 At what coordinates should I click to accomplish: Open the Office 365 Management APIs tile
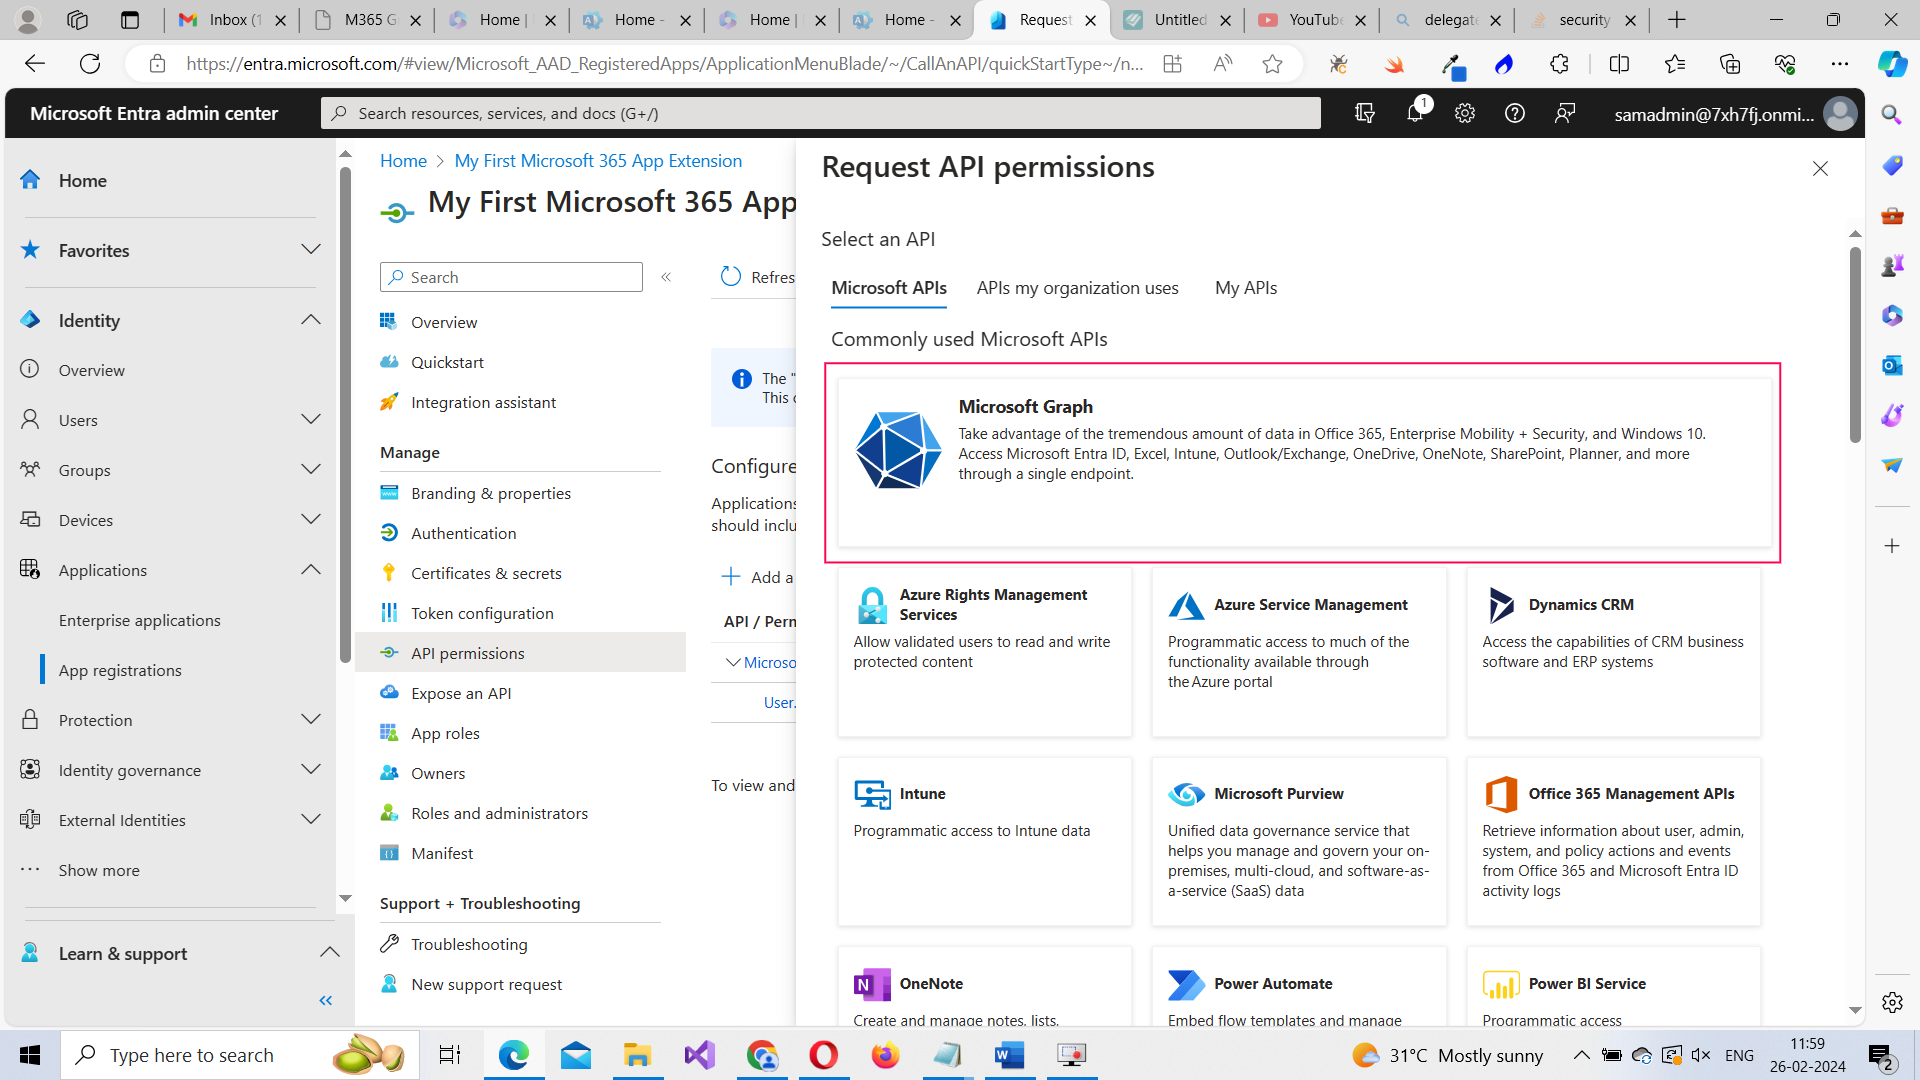tap(1612, 840)
